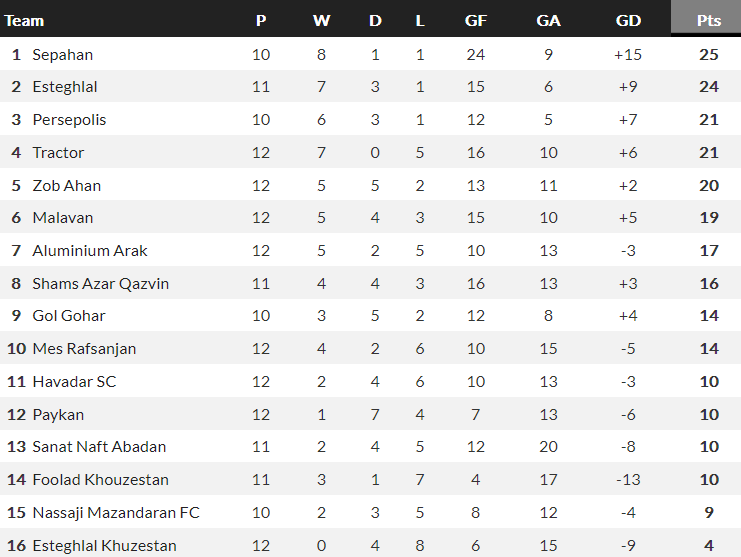Click Shams Azar Qazvin team name
The height and width of the screenshot is (557, 741).
pos(100,283)
